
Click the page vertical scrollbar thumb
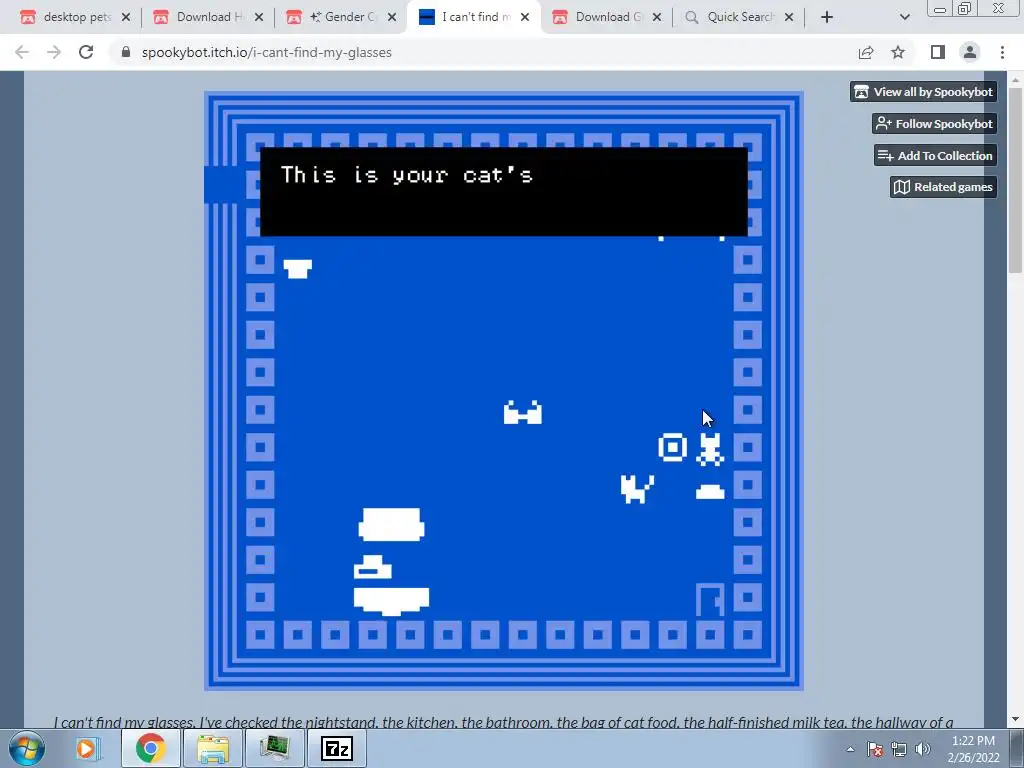coord(1016,180)
